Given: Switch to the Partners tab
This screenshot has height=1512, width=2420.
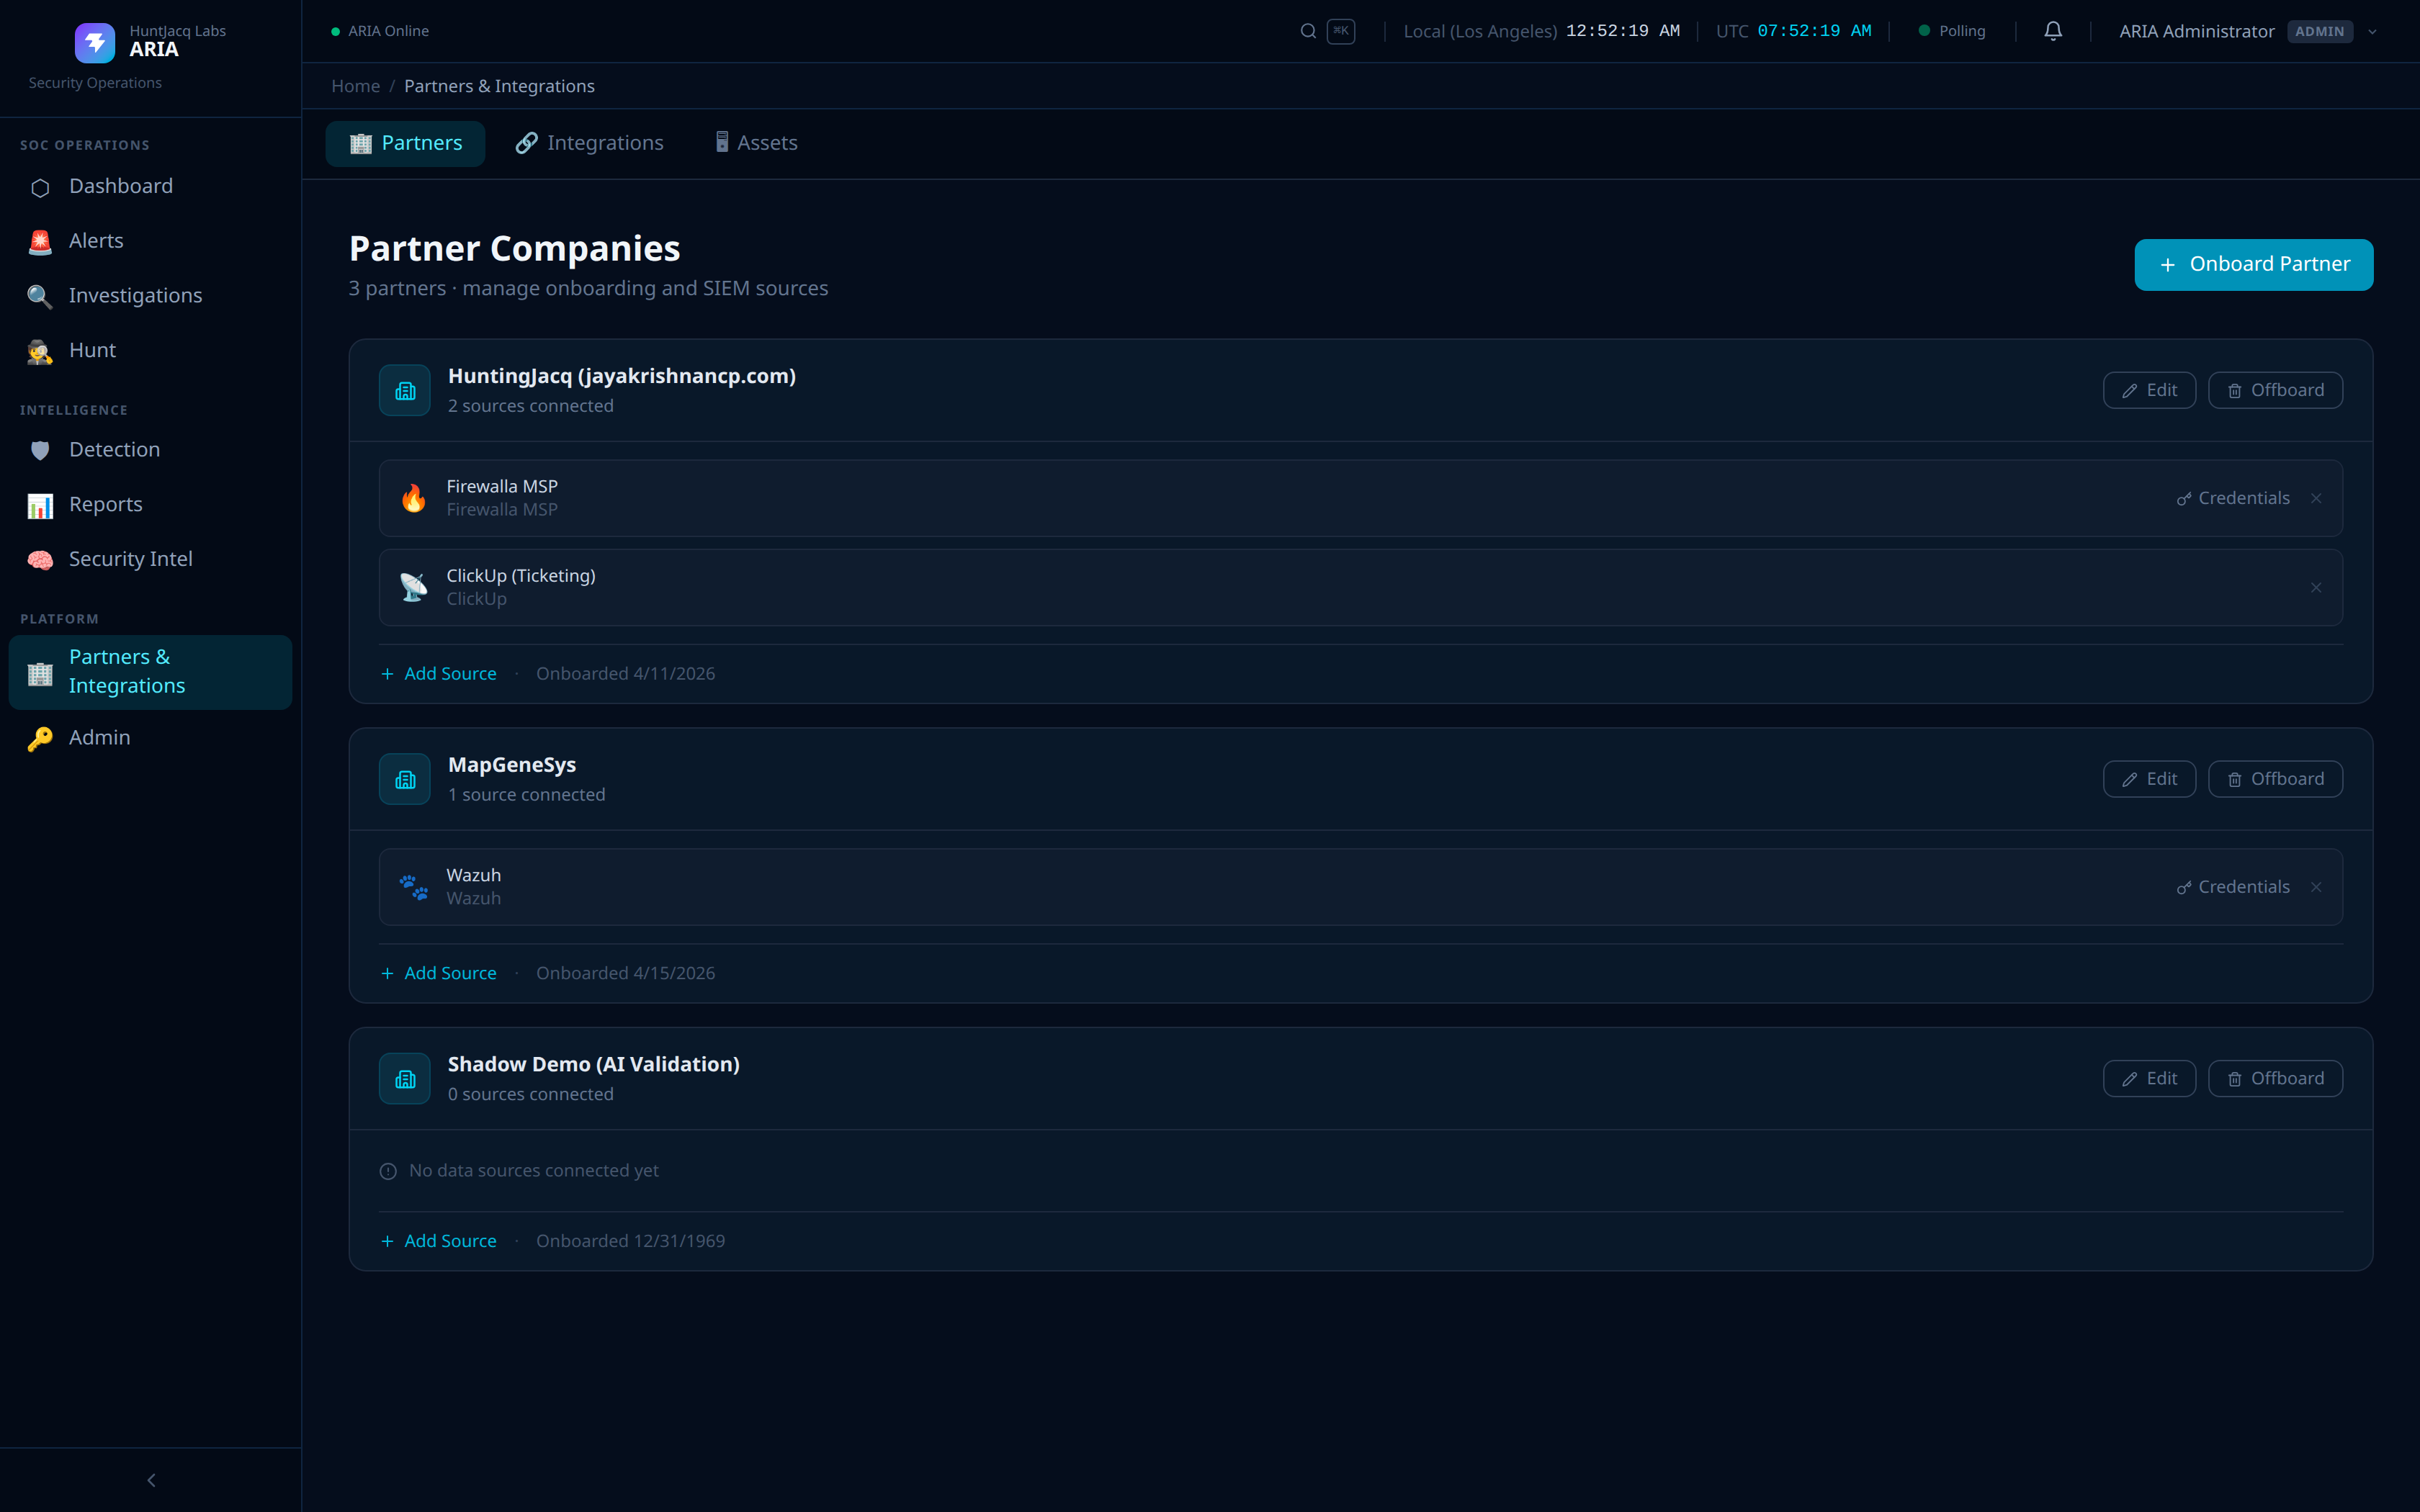Looking at the screenshot, I should click(405, 144).
